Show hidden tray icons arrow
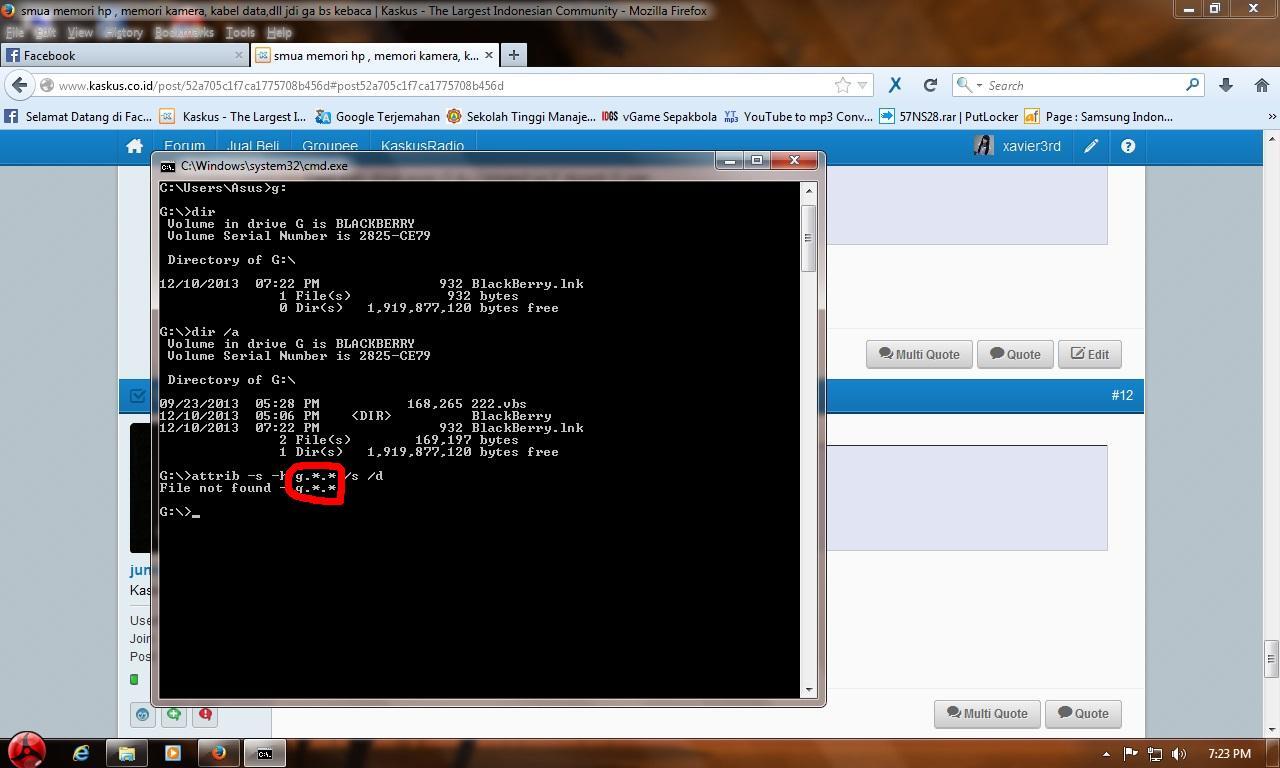Screen dimensions: 1280x768 1106,754
